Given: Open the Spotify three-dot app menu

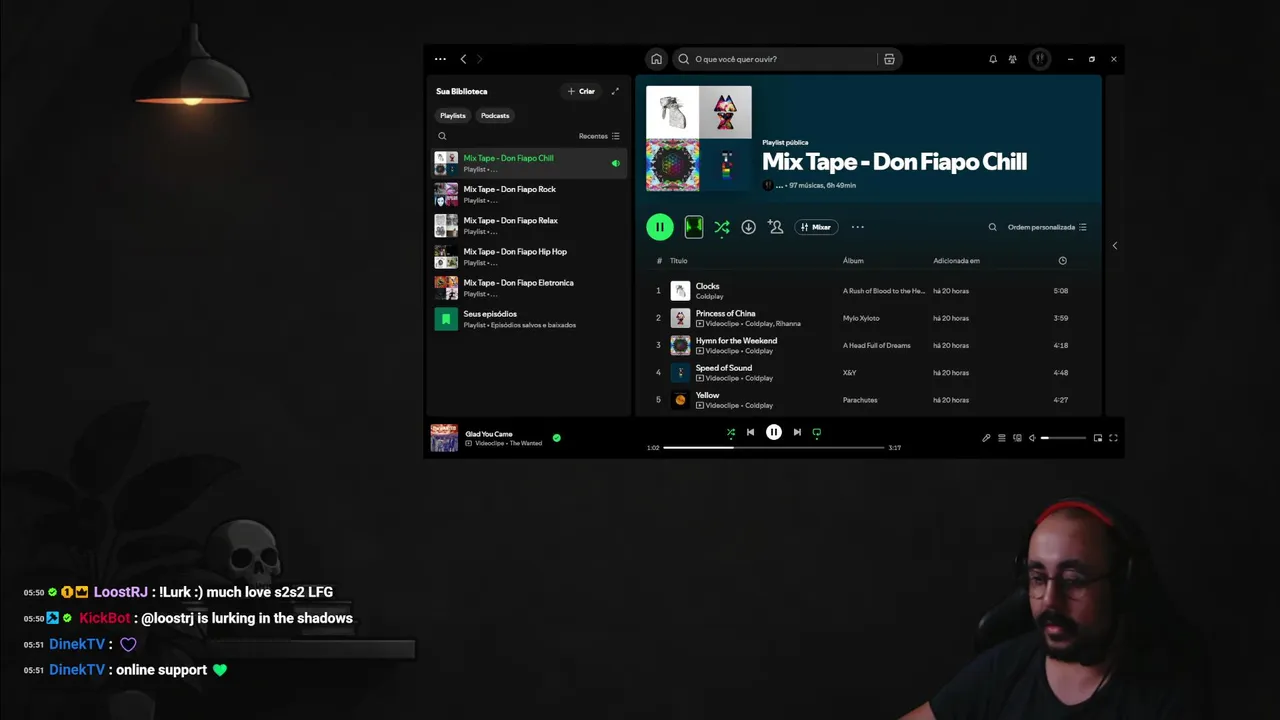Looking at the screenshot, I should tap(440, 59).
